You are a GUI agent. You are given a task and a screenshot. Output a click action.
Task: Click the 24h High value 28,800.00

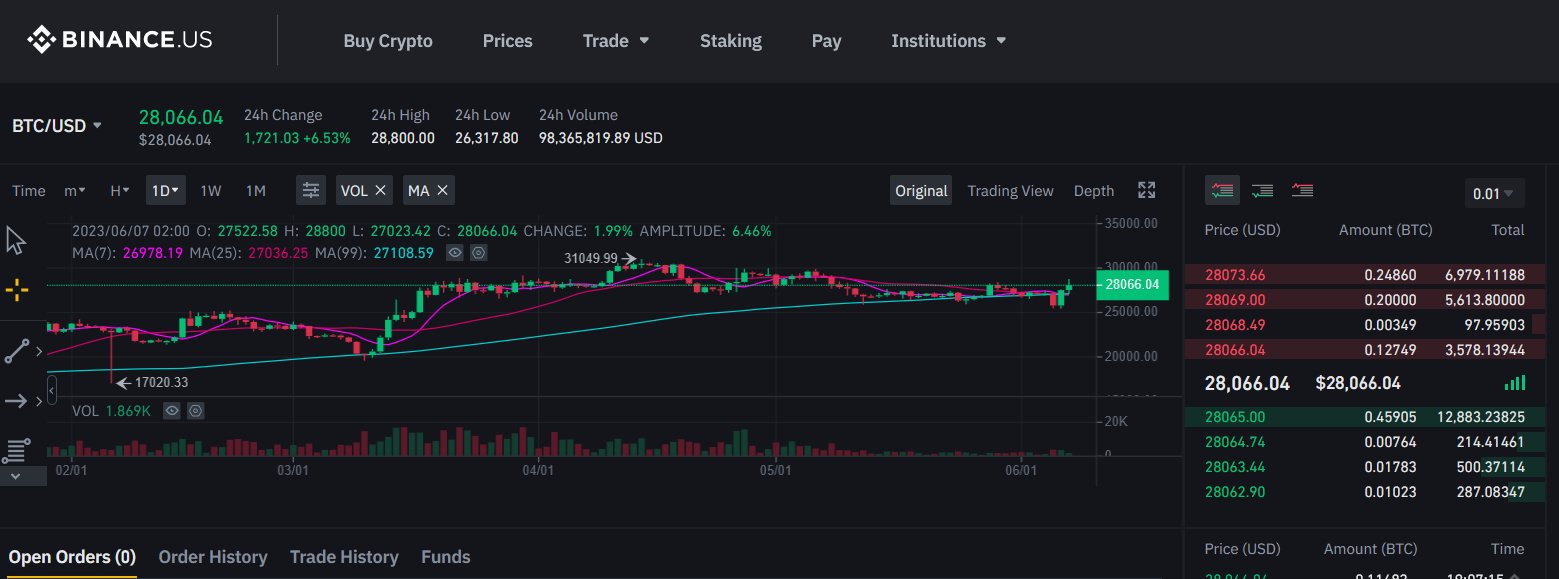[403, 138]
